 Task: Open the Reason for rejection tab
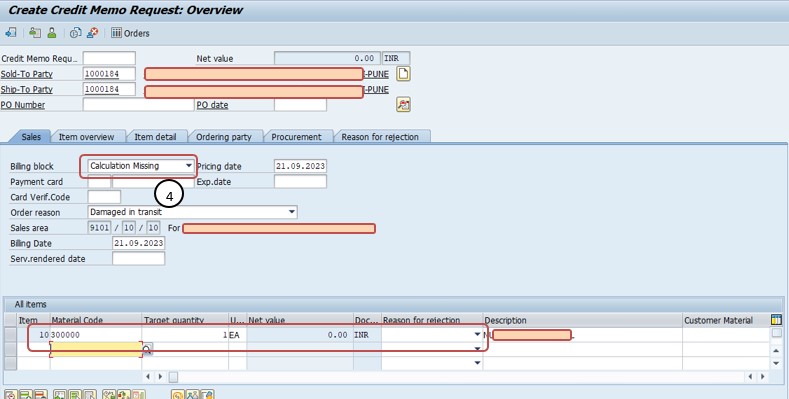coord(380,136)
